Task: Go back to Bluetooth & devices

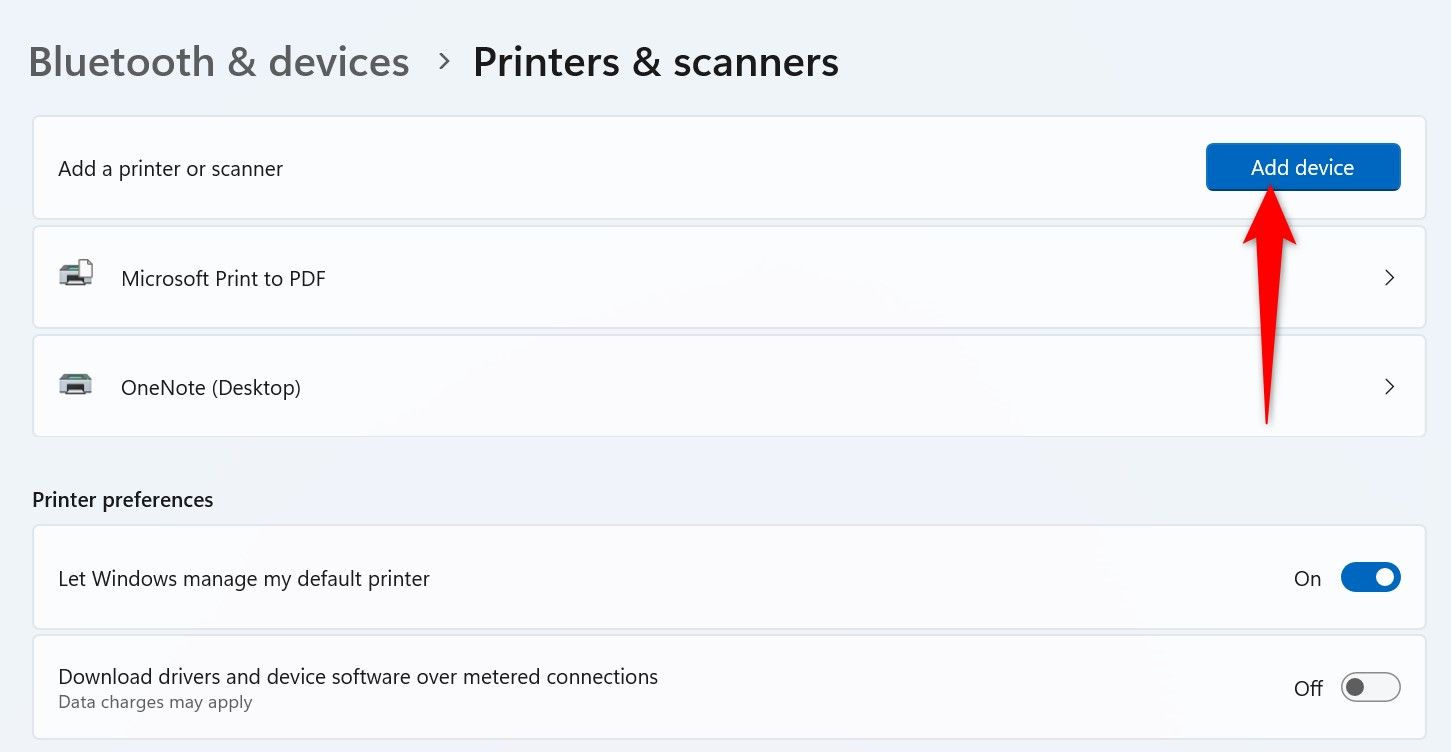Action: click(219, 62)
